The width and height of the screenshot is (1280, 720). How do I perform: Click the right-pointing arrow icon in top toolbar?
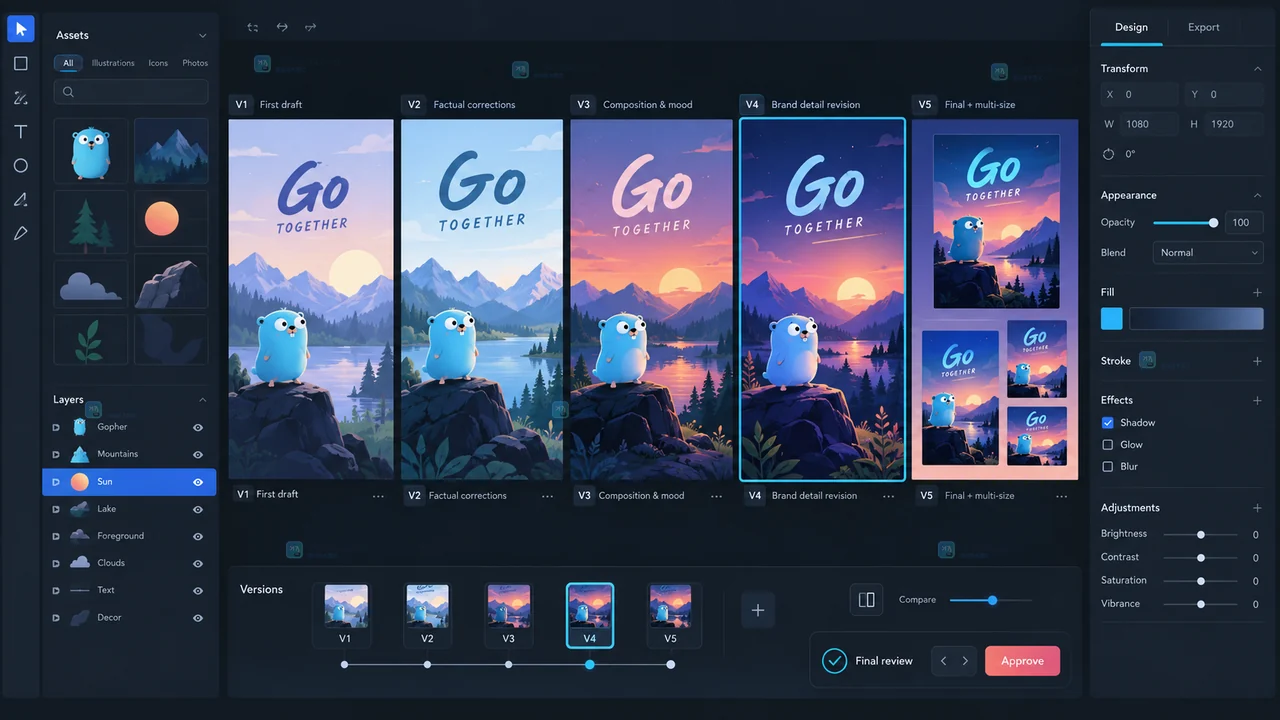(x=310, y=27)
